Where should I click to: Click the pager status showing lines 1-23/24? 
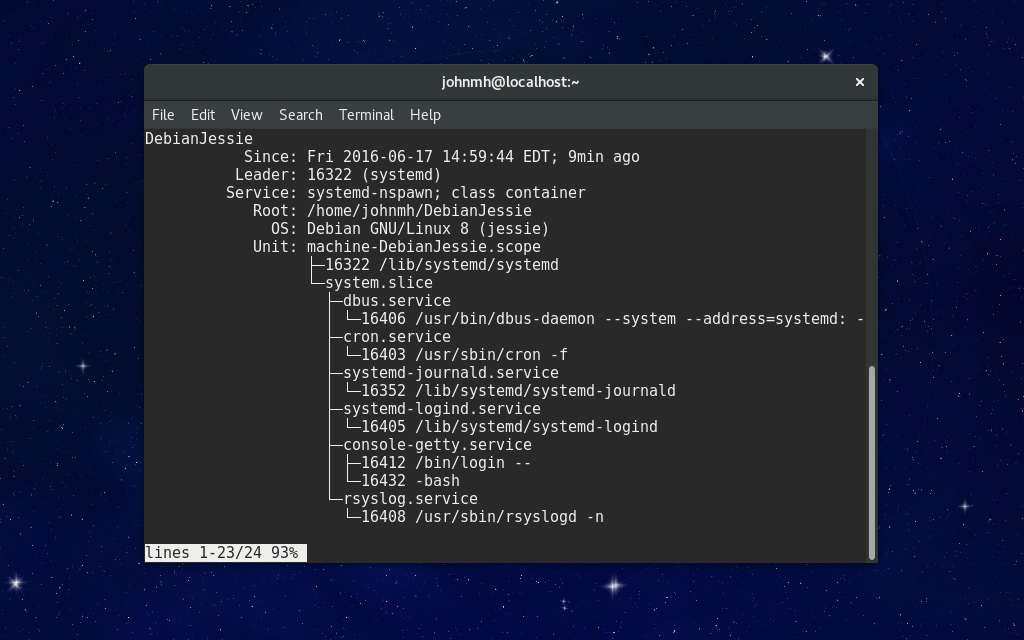pyautogui.click(x=225, y=552)
